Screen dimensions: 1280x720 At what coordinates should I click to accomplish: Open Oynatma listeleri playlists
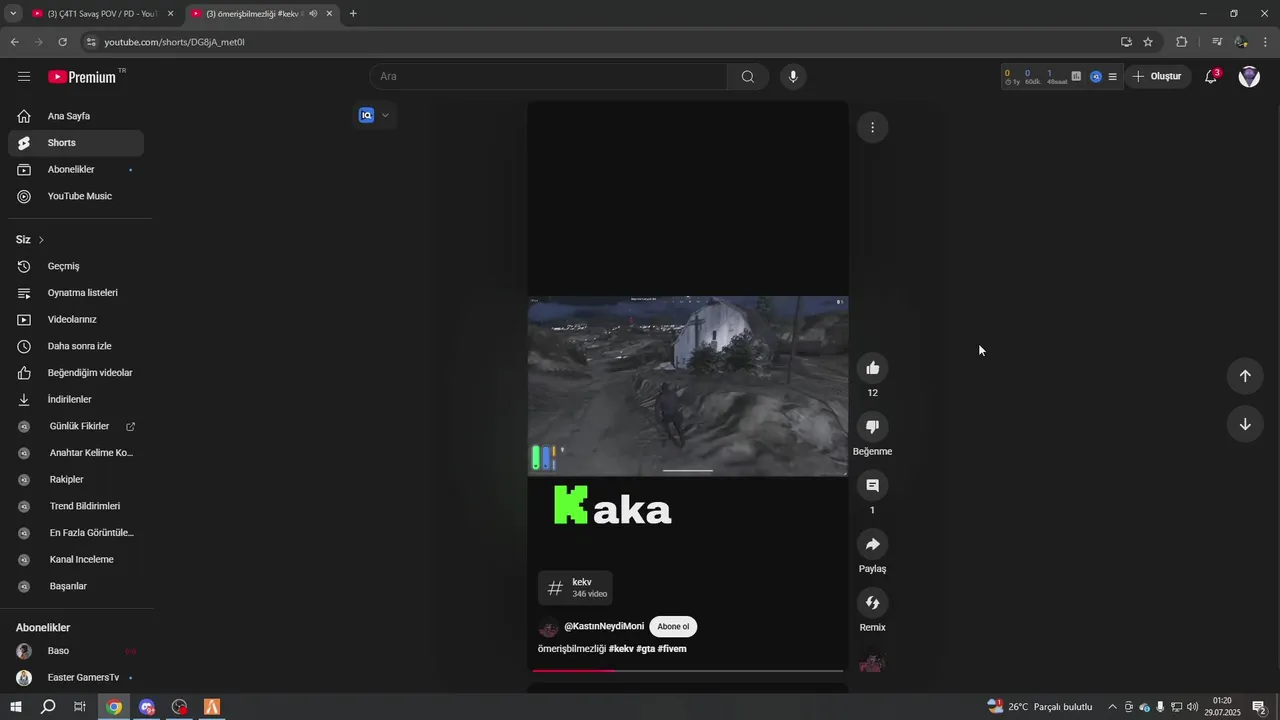(x=76, y=293)
